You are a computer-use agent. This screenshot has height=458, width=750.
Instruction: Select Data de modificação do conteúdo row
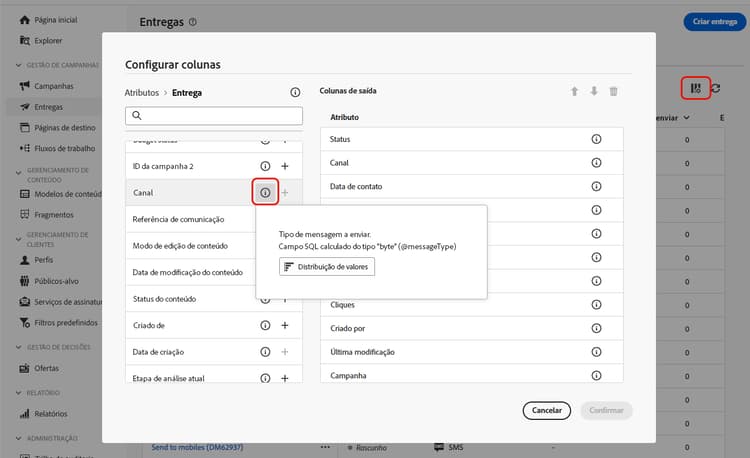[190, 273]
